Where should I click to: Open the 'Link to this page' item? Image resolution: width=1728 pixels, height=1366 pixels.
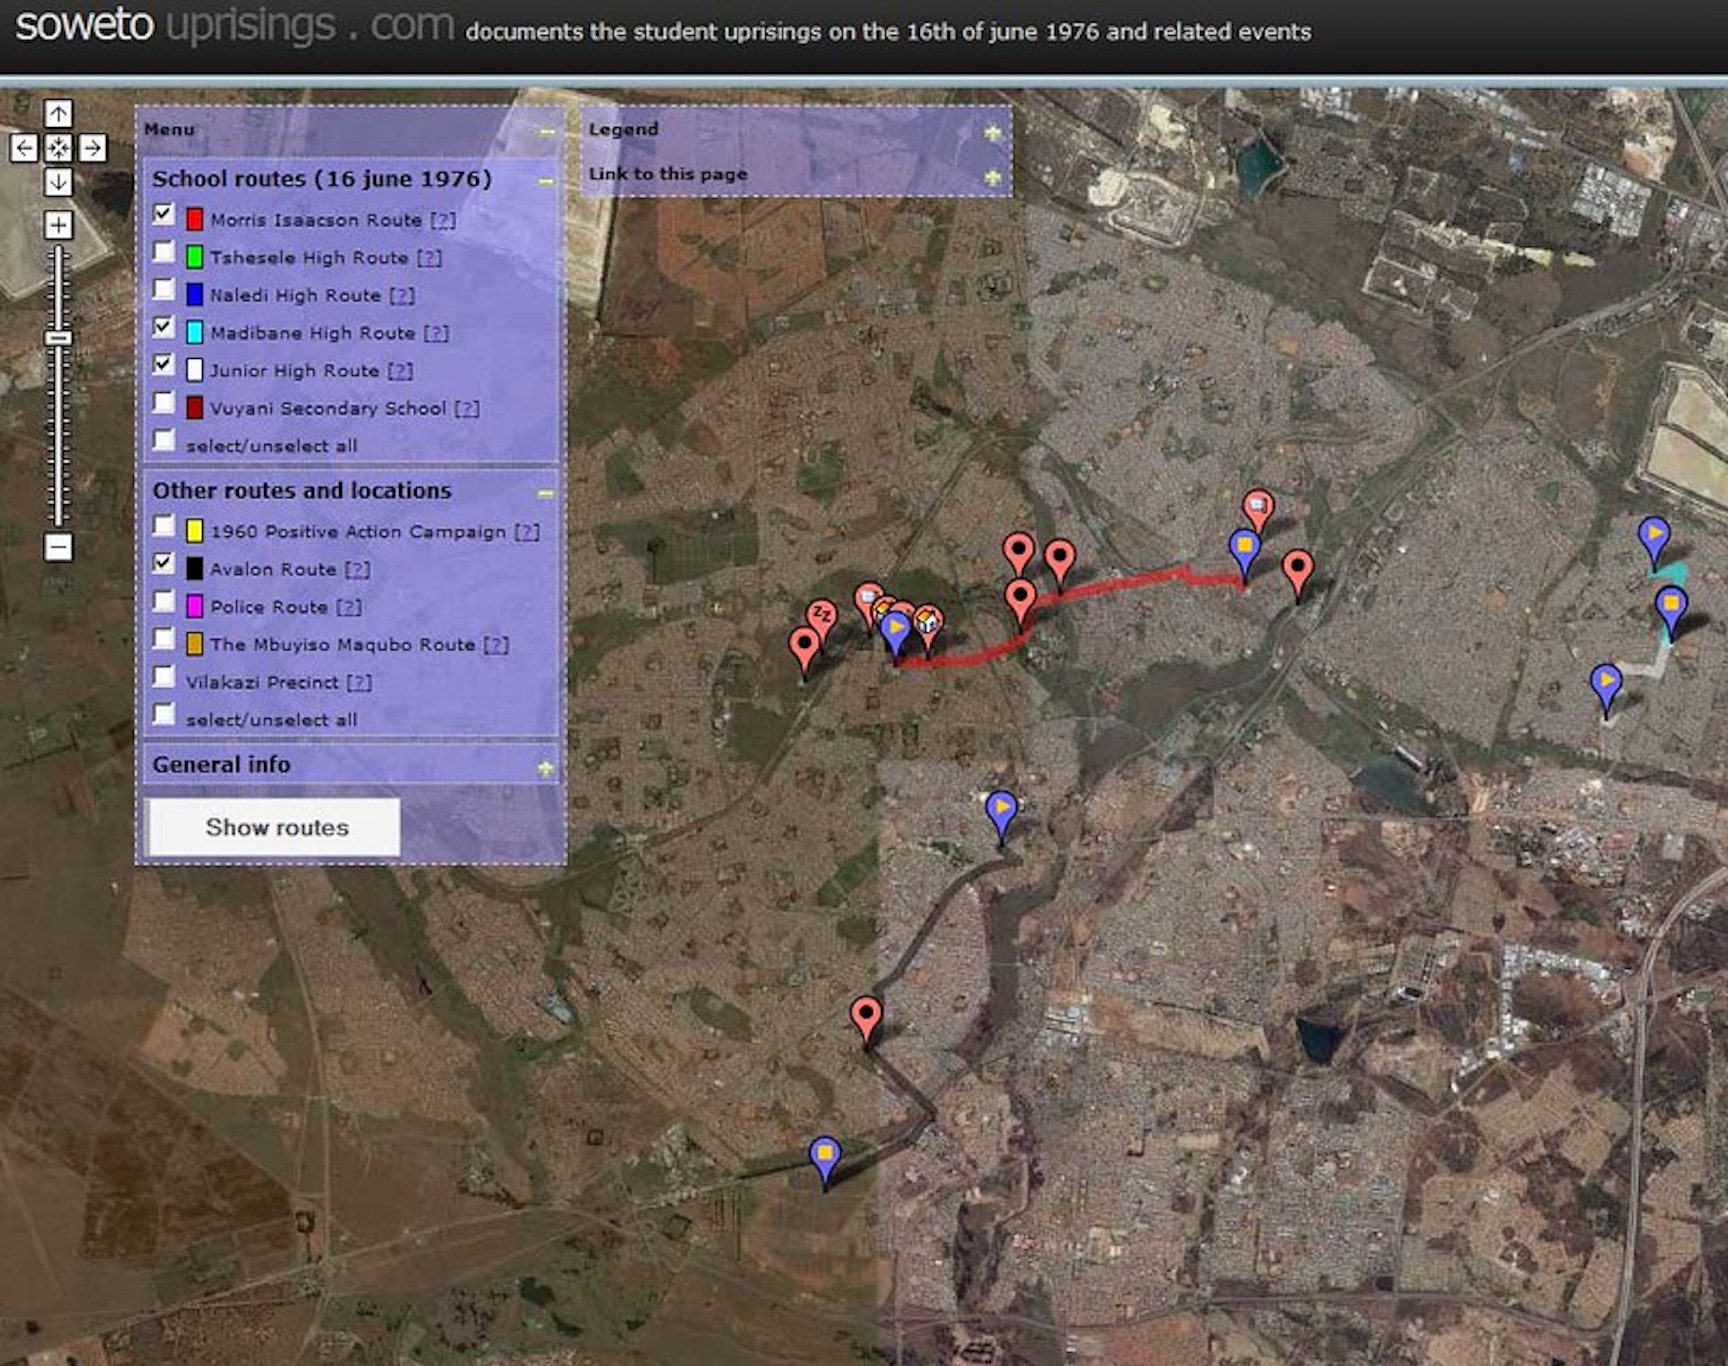[668, 174]
